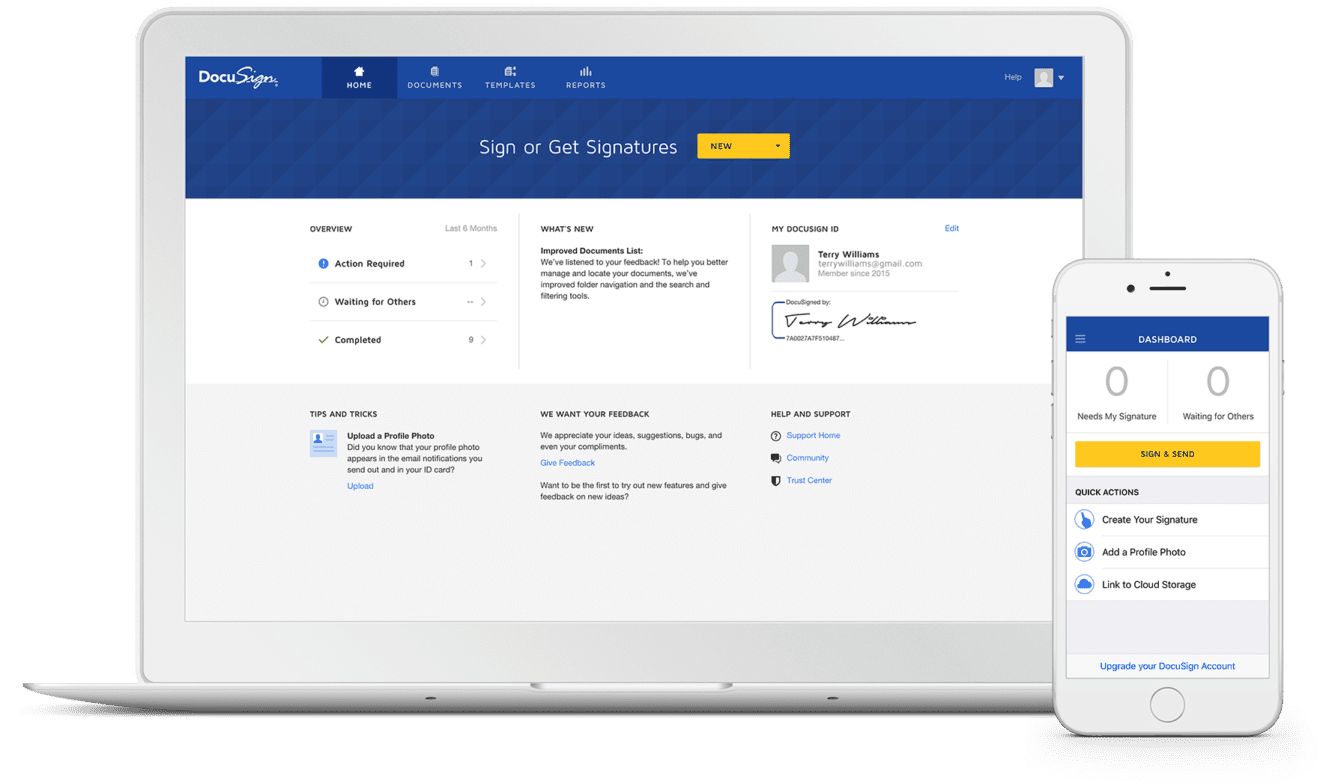Click the Help link in header
This screenshot has width=1320, height=784.
tap(1013, 77)
